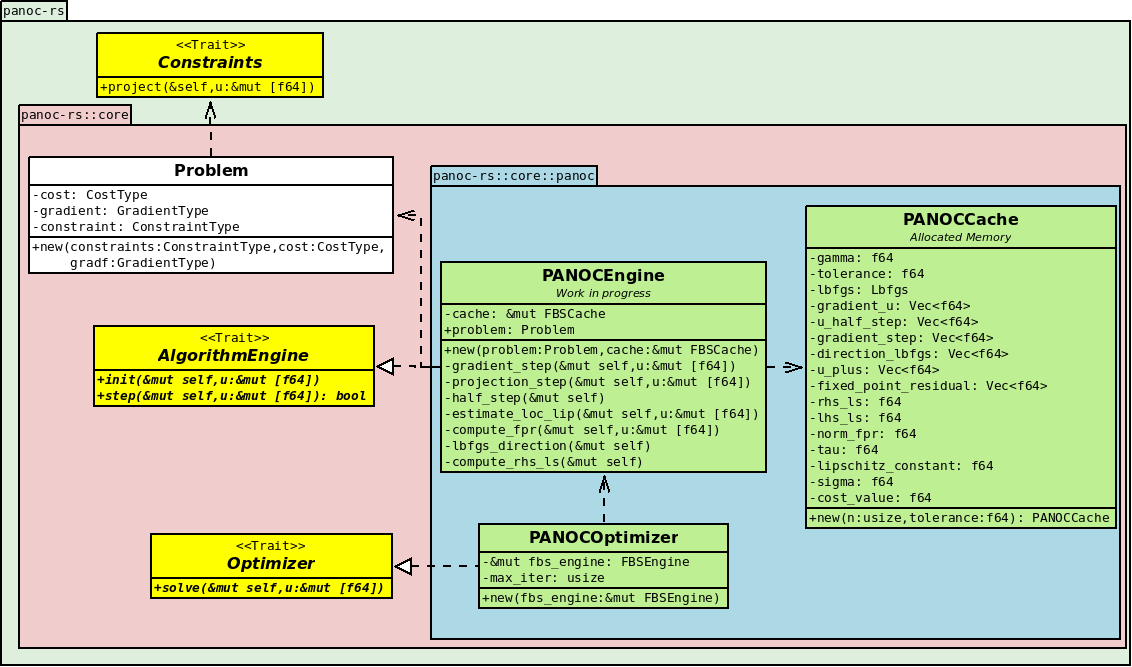Screen dimensions: 1132x667
Task: Select the project(&self,u:&mut [f64]) method
Action: pos(207,87)
